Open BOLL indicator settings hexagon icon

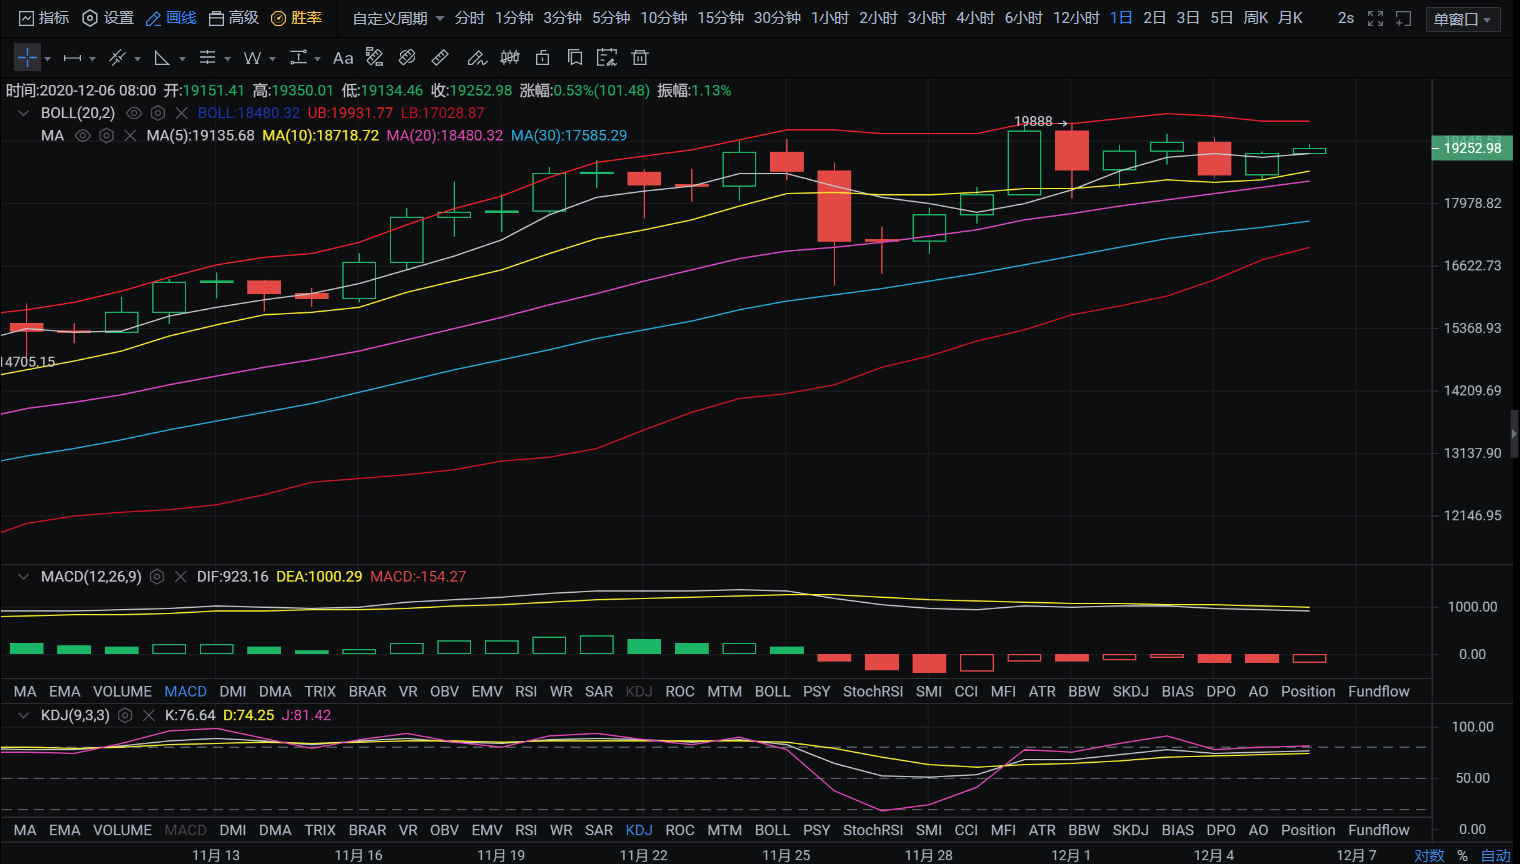pyautogui.click(x=157, y=113)
